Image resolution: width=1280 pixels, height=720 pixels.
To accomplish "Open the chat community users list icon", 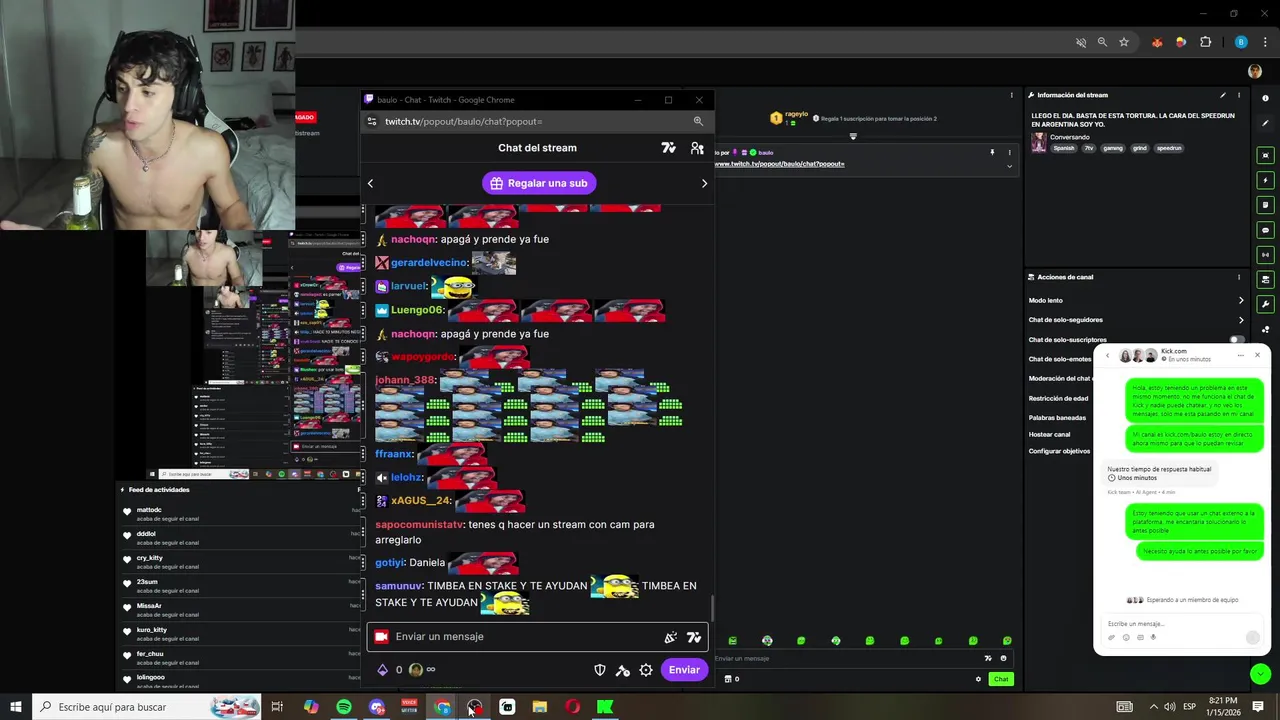I will (697, 148).
